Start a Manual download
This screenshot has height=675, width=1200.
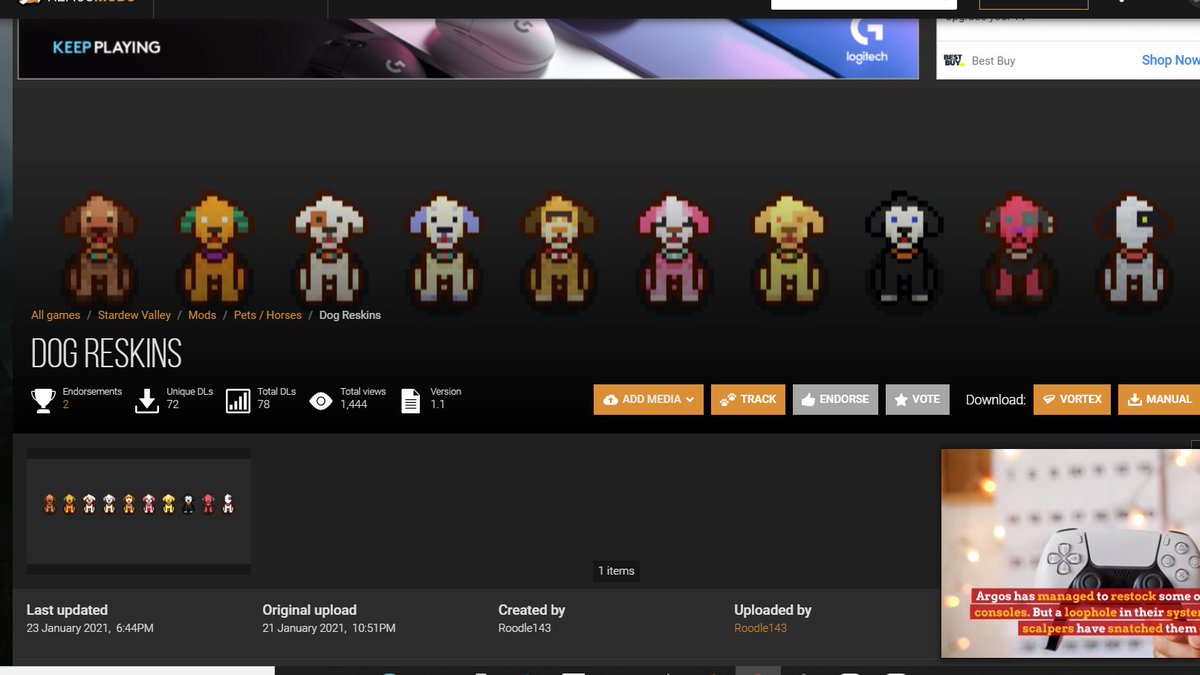tap(1160, 399)
